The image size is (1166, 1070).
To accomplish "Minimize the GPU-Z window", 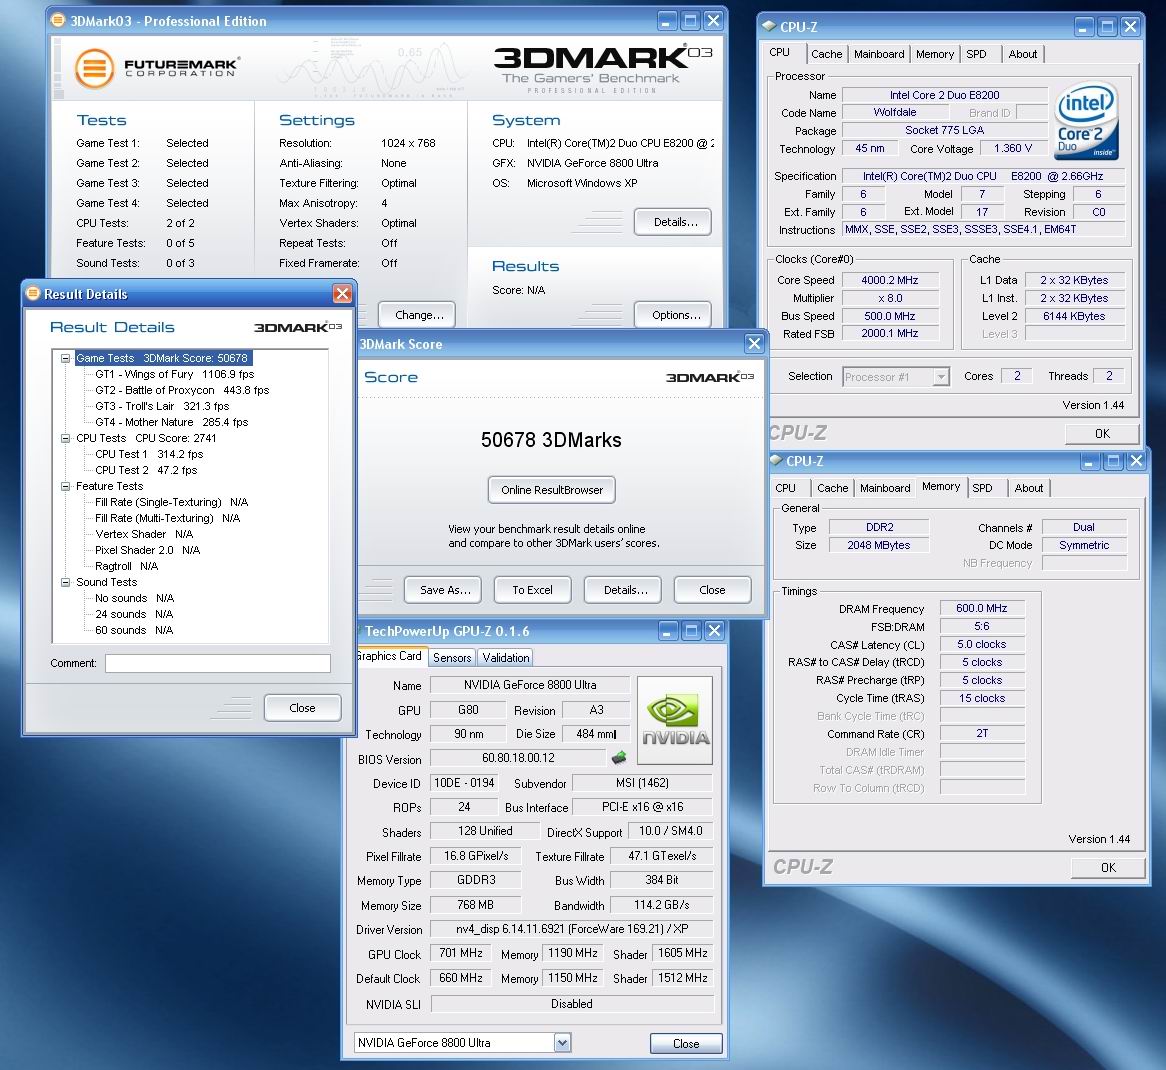I will [667, 631].
